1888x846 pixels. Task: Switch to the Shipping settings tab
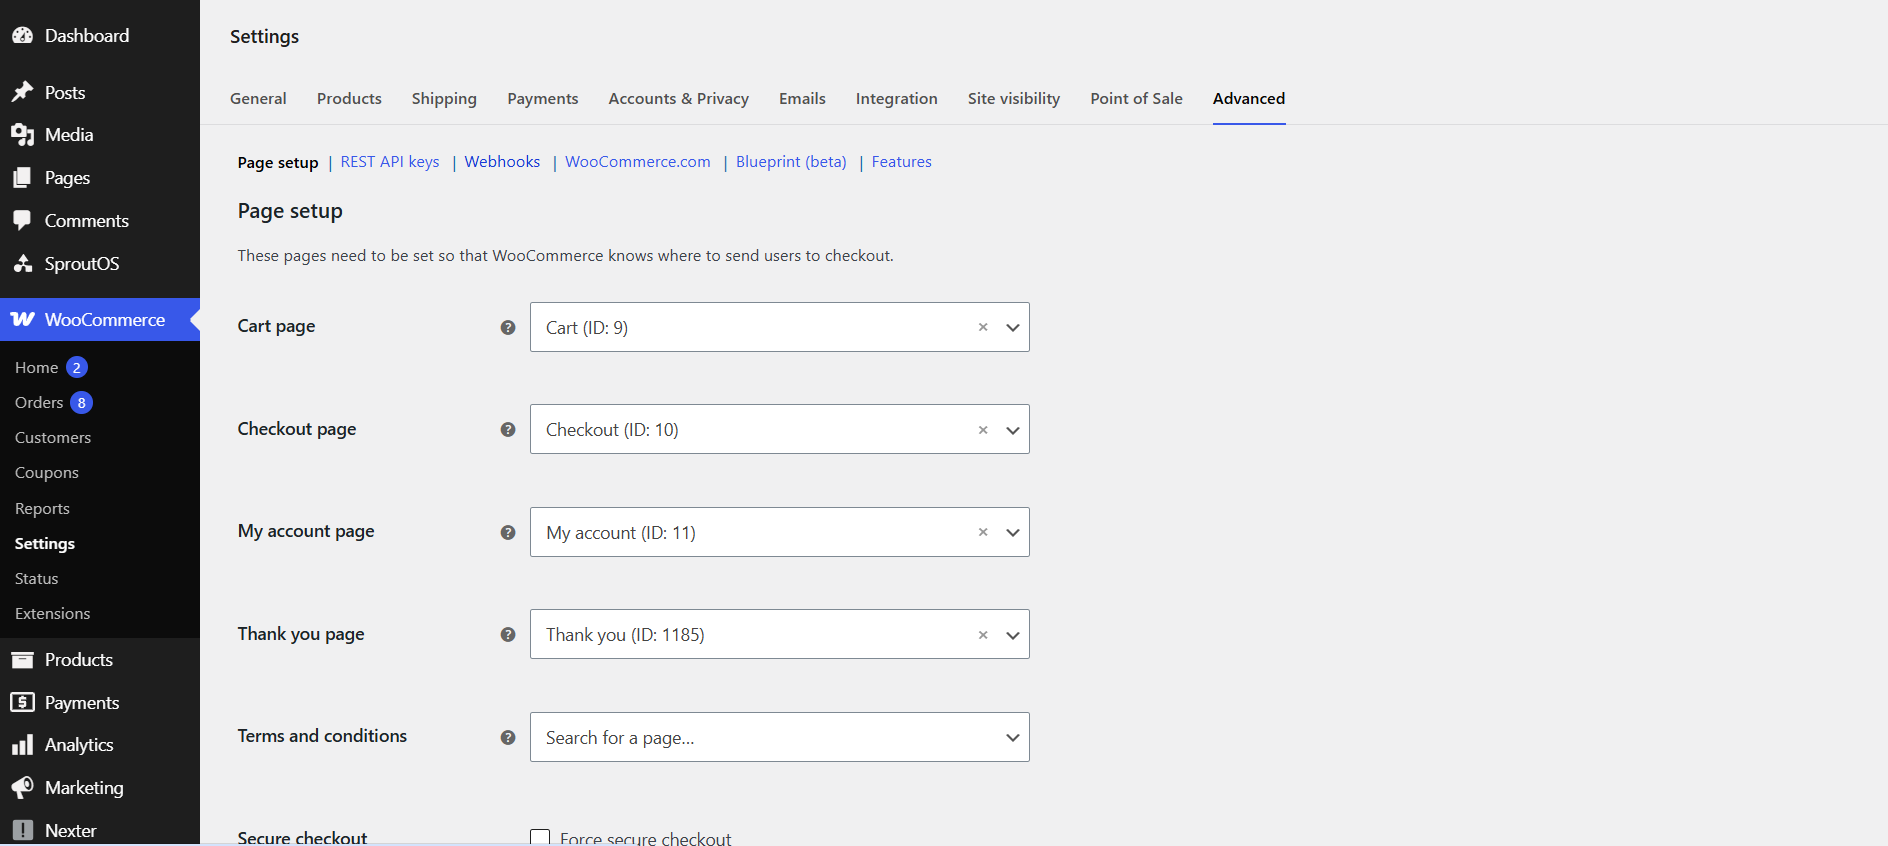click(444, 98)
